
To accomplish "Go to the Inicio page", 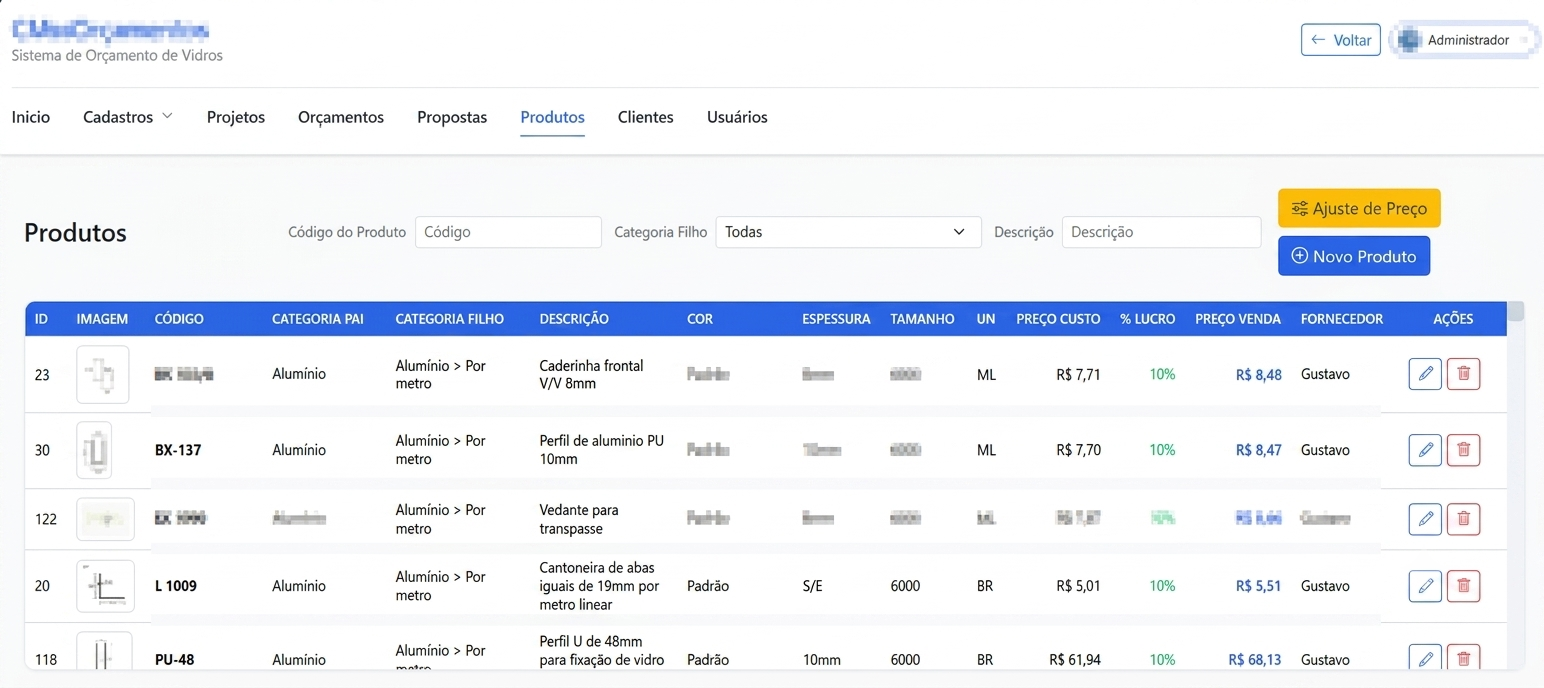I will click(x=31, y=117).
